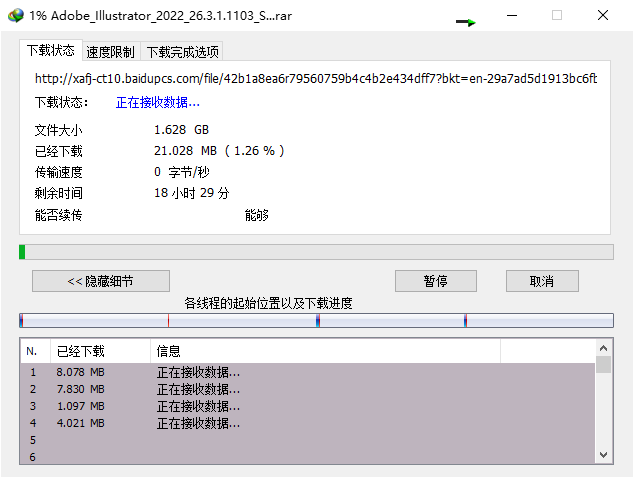Click the baidupcs.com download URL text
This screenshot has width=634, height=478.
(316, 78)
